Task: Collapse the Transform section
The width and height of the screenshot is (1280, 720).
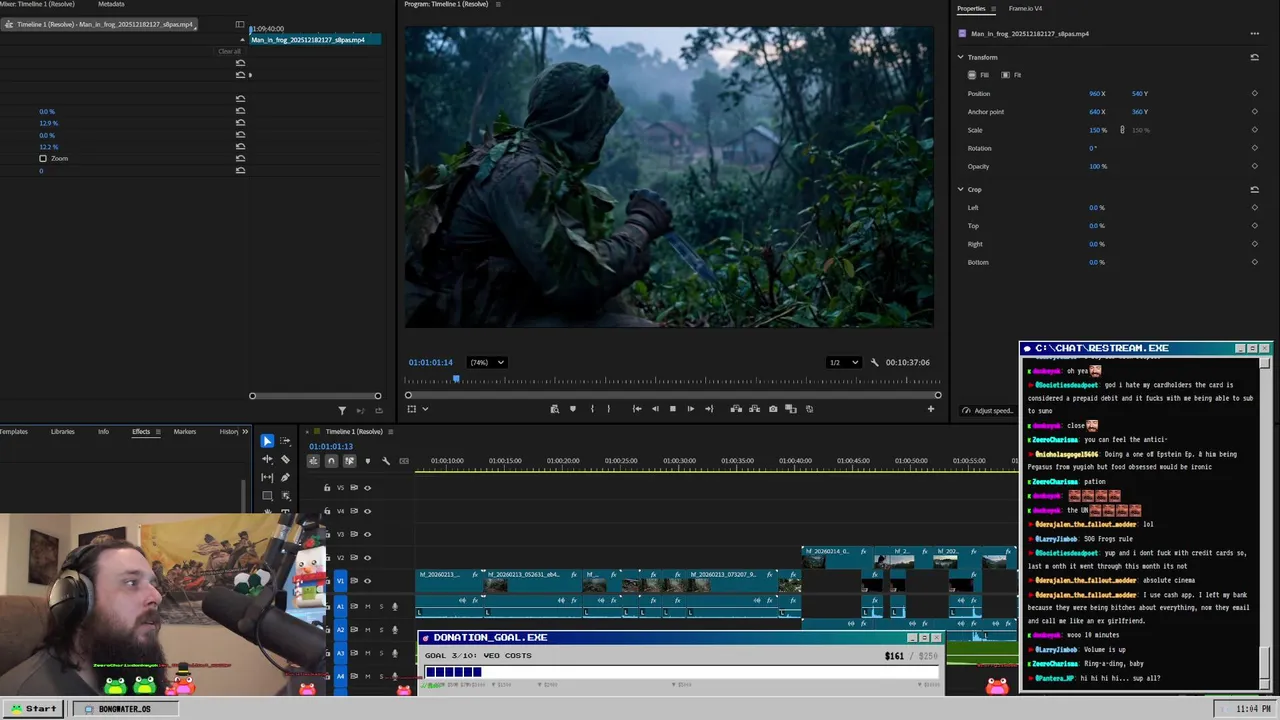Action: click(x=960, y=57)
